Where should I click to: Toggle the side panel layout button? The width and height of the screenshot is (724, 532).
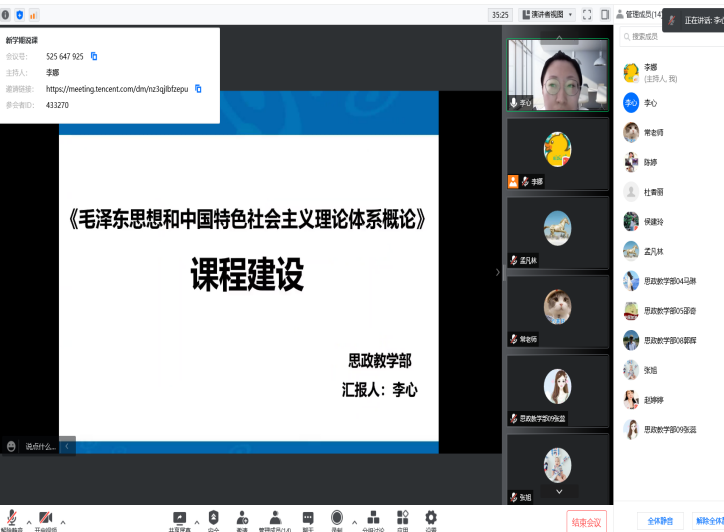(605, 15)
